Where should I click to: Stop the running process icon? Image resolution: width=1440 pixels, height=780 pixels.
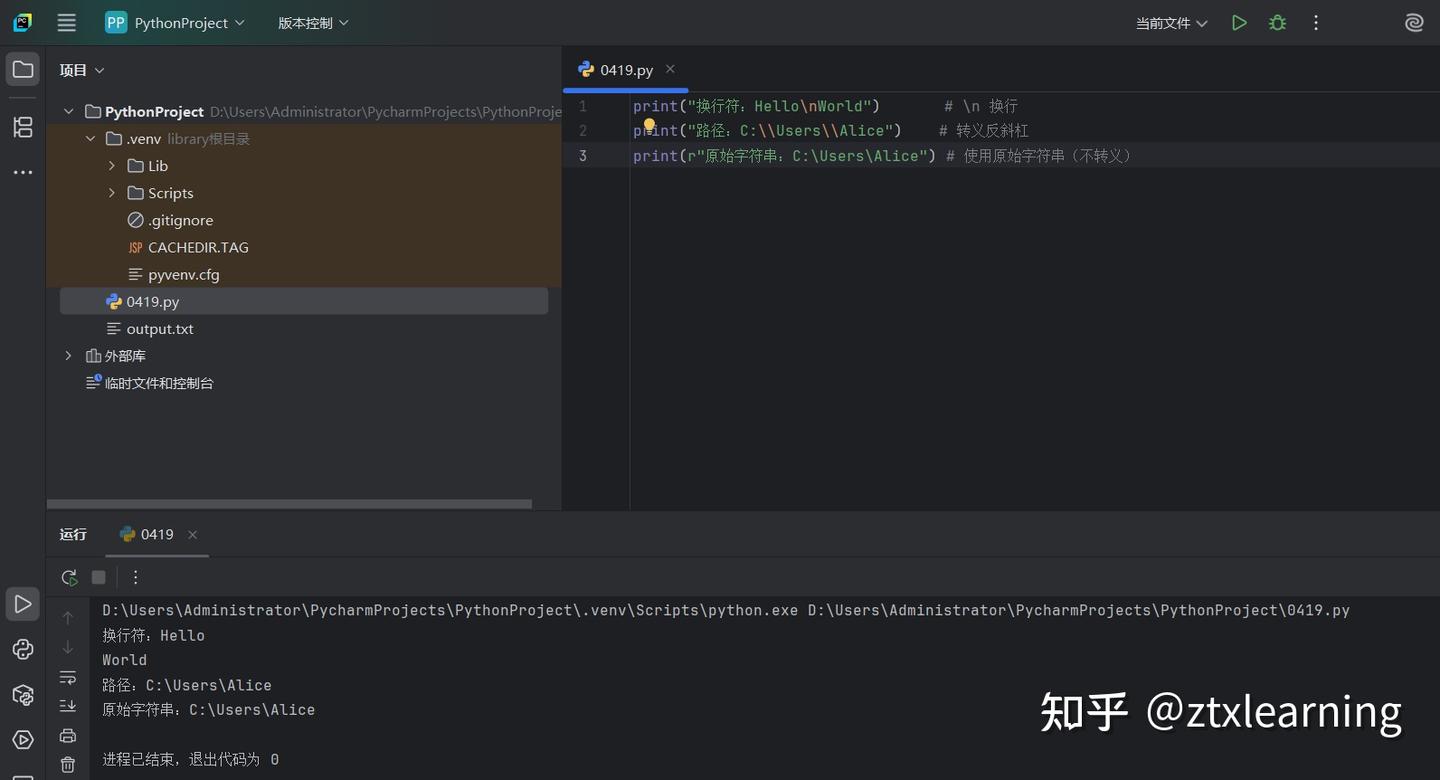pyautogui.click(x=98, y=577)
